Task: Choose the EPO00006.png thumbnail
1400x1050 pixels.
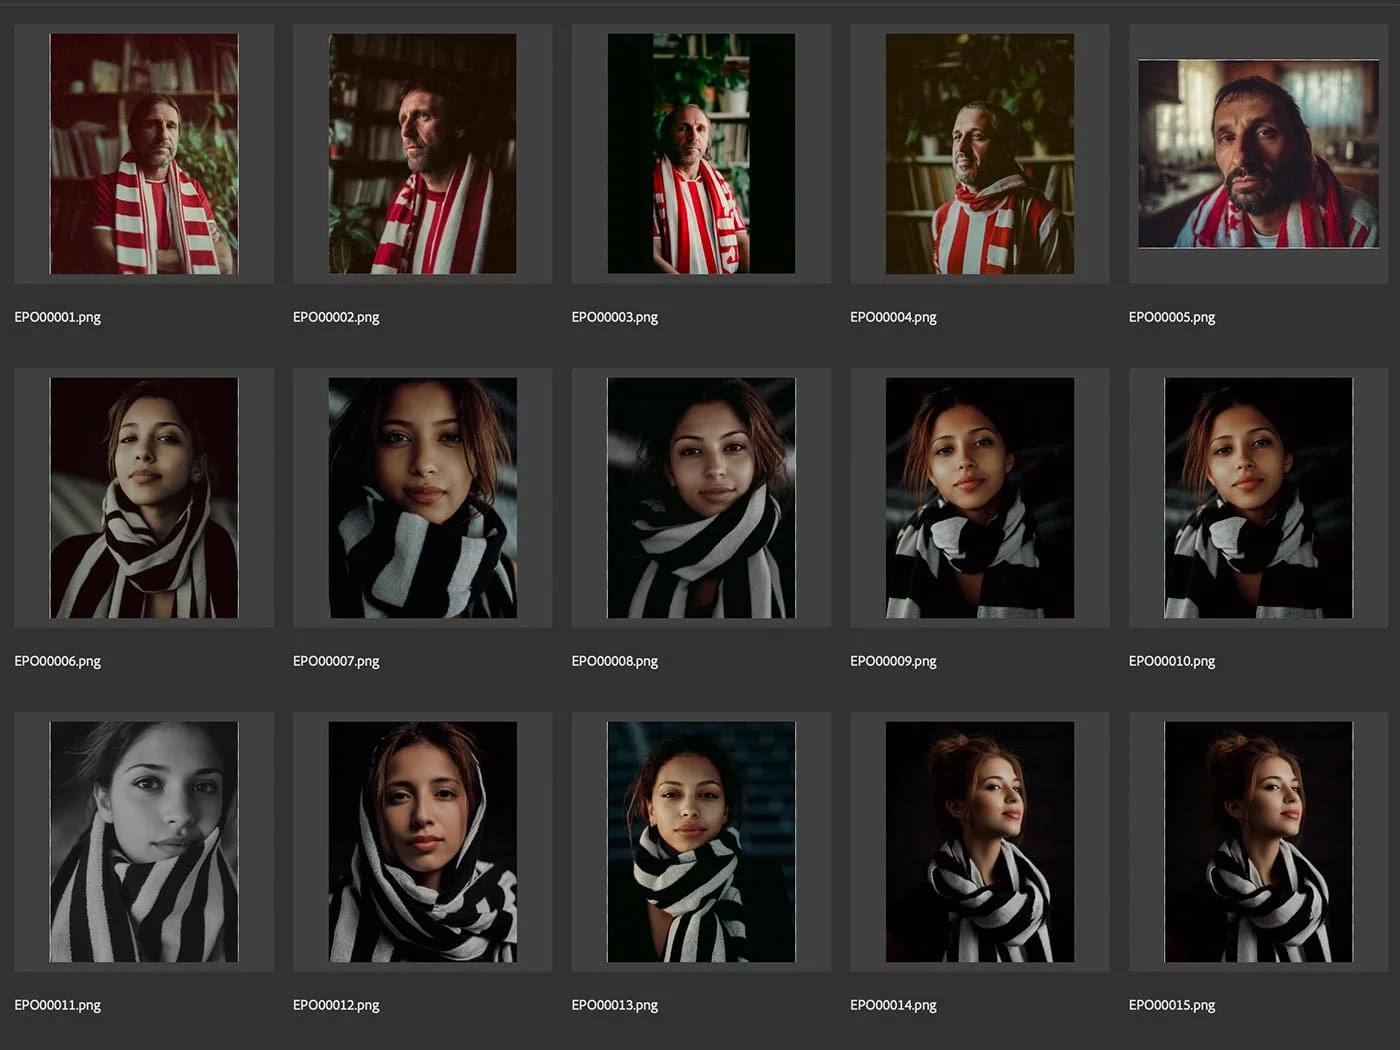Action: (144, 498)
